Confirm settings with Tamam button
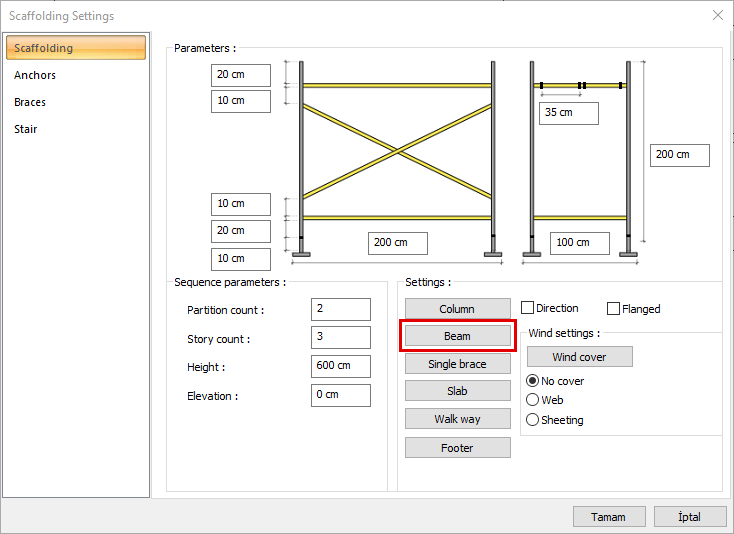Image resolution: width=734 pixels, height=534 pixels. coord(608,517)
